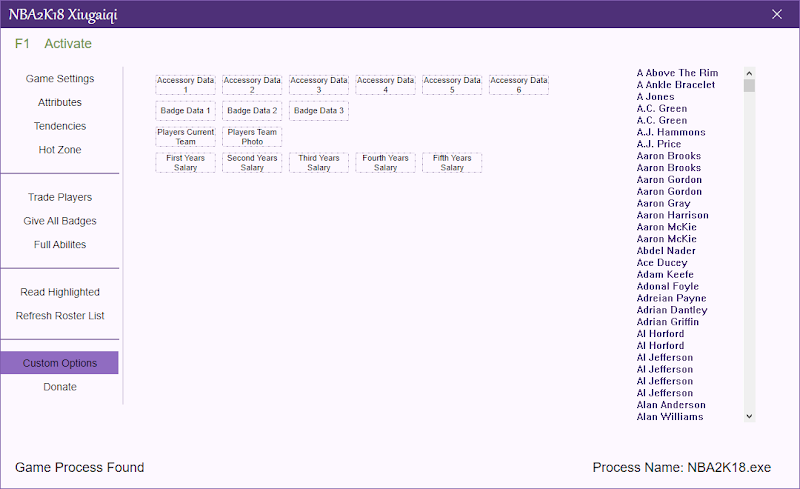Click Players Current Team box
Image resolution: width=800 pixels, height=489 pixels.
pyautogui.click(x=186, y=137)
